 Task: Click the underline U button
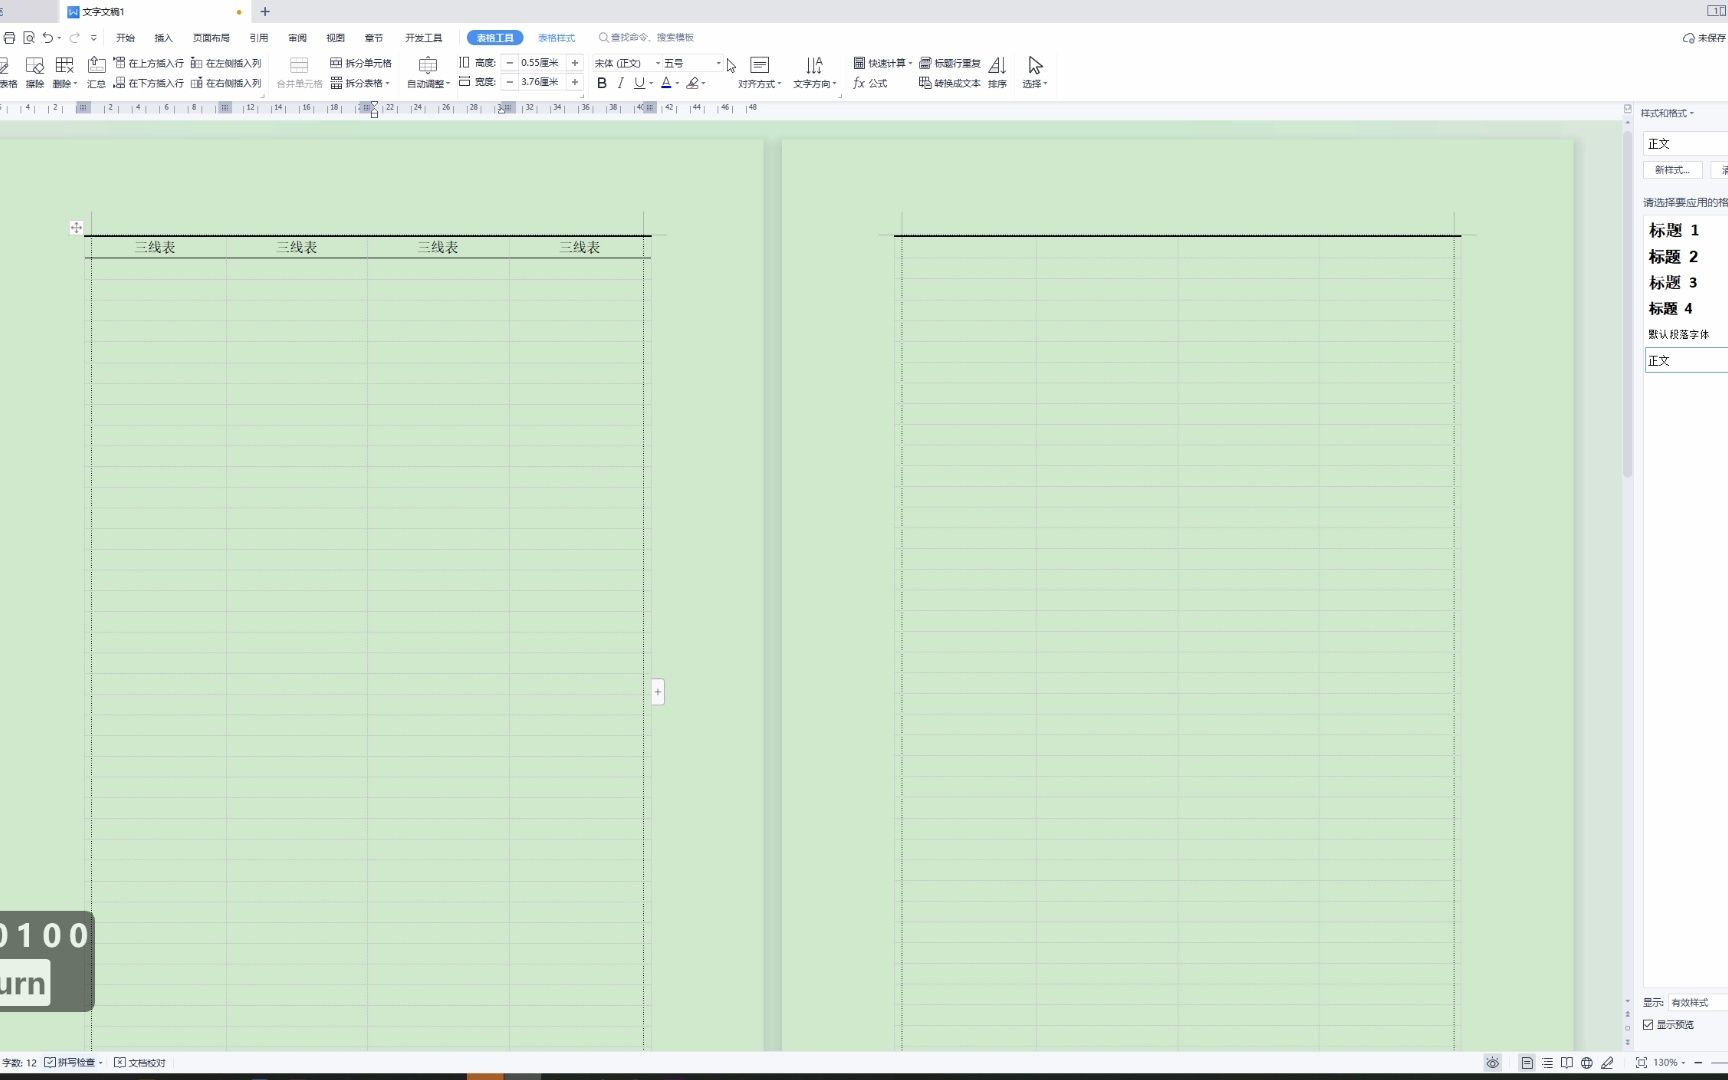(x=639, y=83)
